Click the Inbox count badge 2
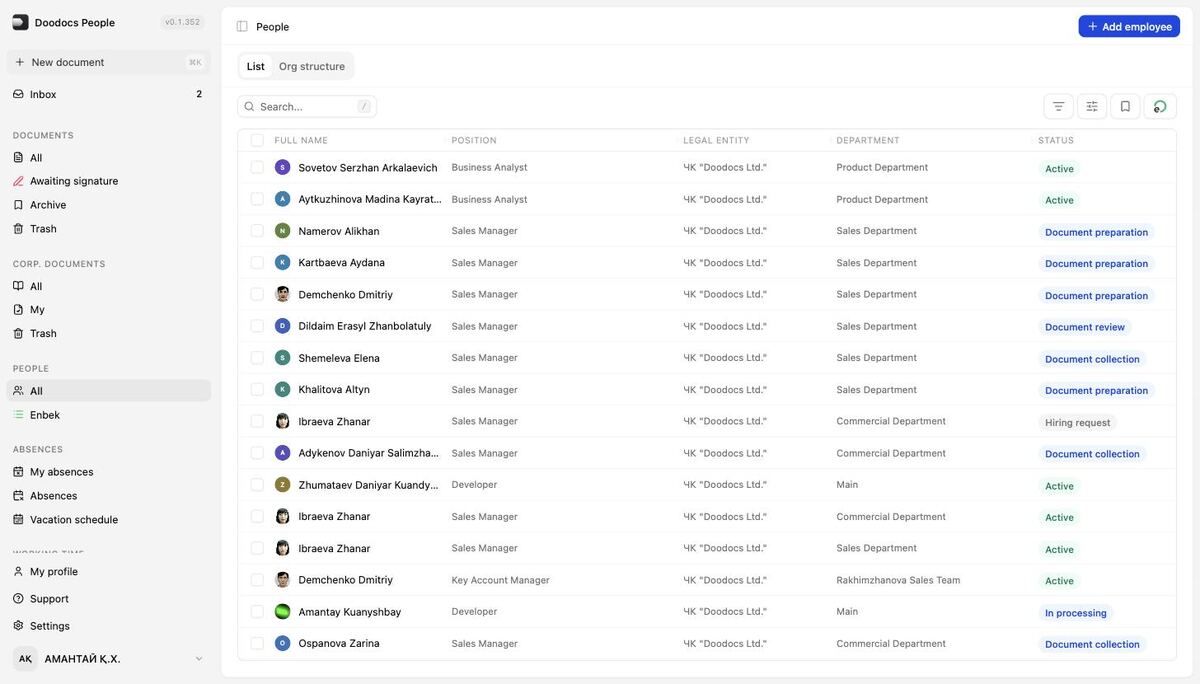The image size is (1200, 684). pyautogui.click(x=199, y=94)
